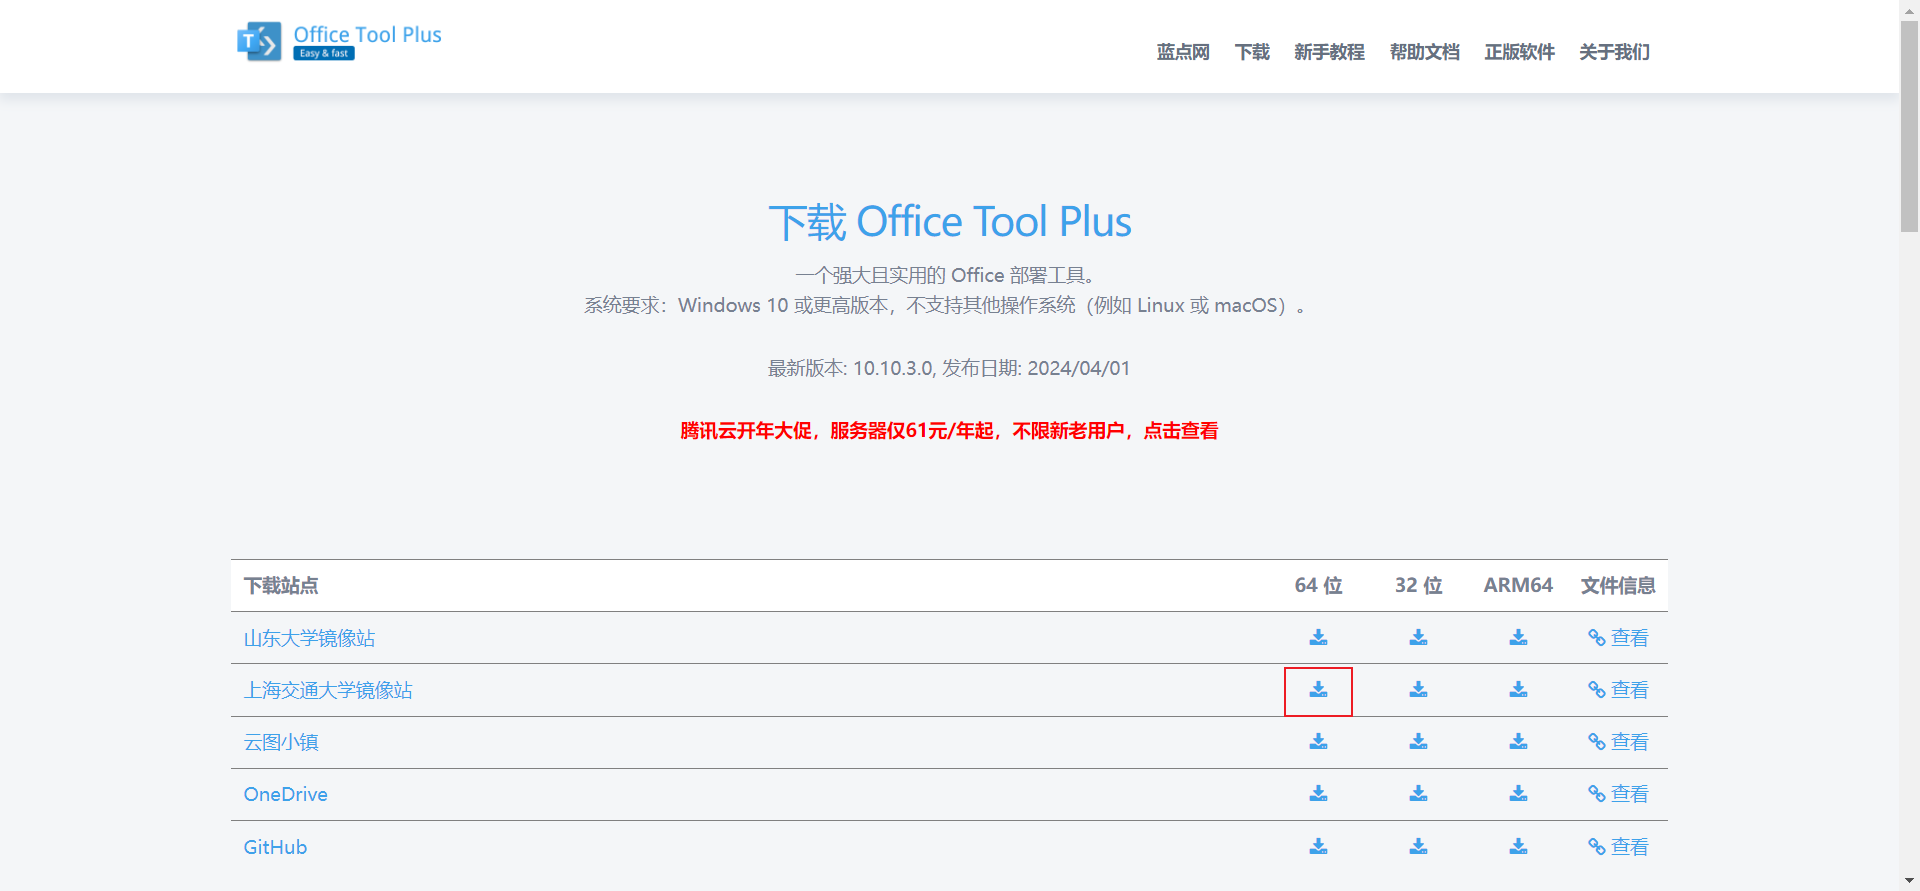Download ARM64 from OneDrive row
1920x891 pixels.
point(1518,794)
